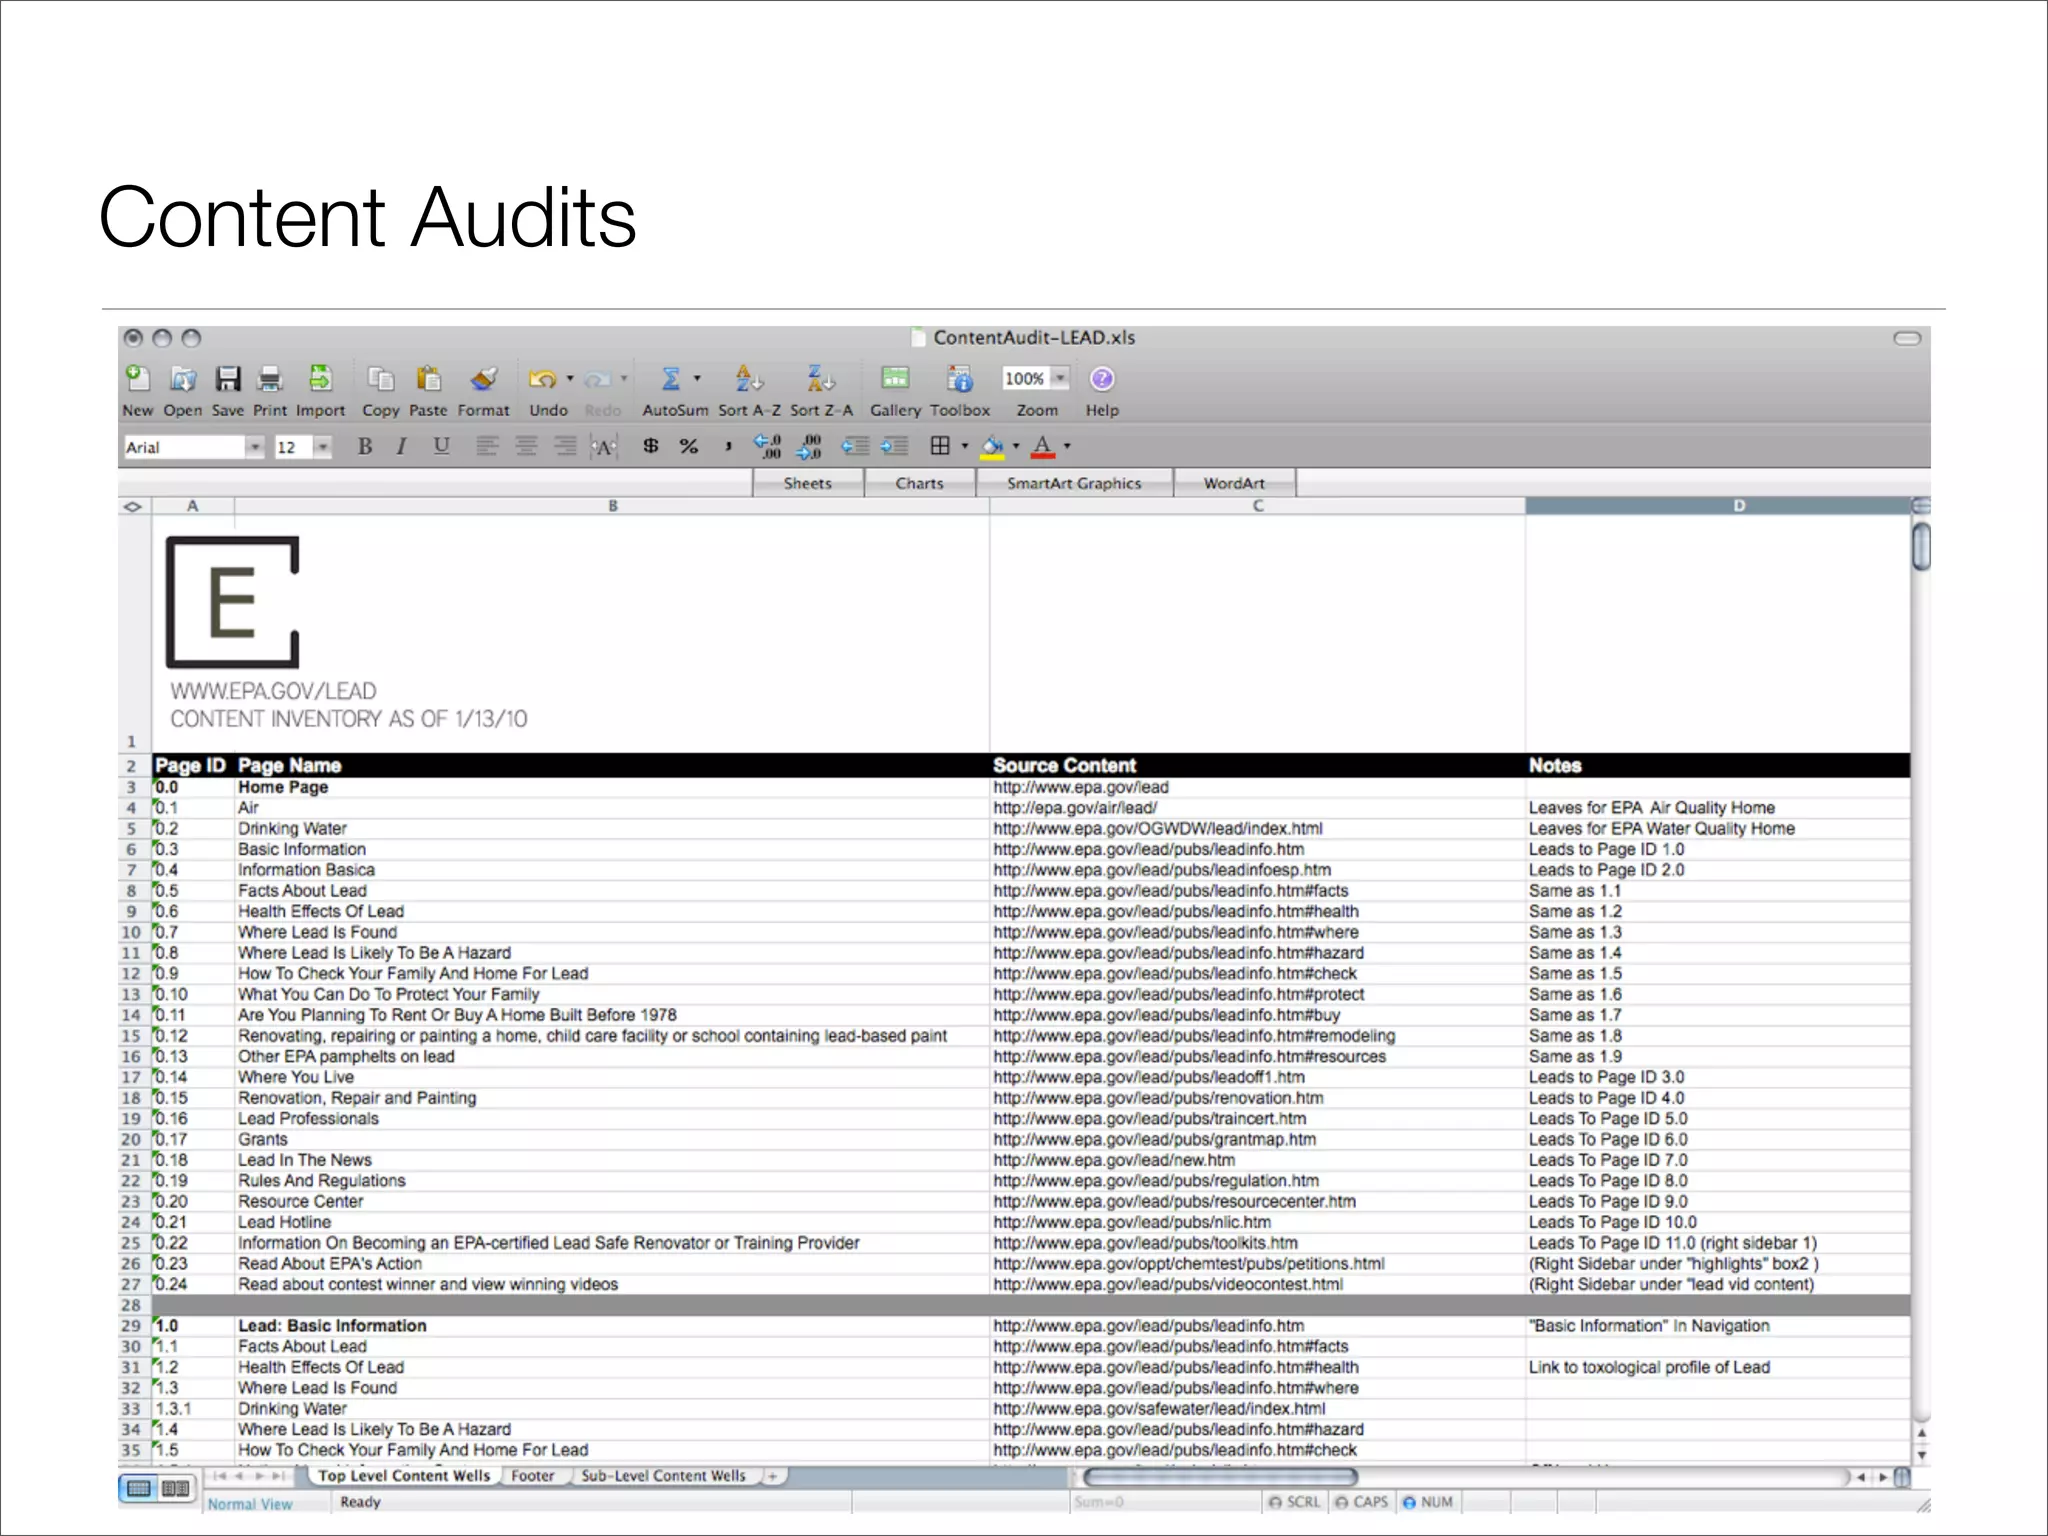The width and height of the screenshot is (2048, 1536).
Task: Open the WordArt tab
Action: click(1234, 483)
